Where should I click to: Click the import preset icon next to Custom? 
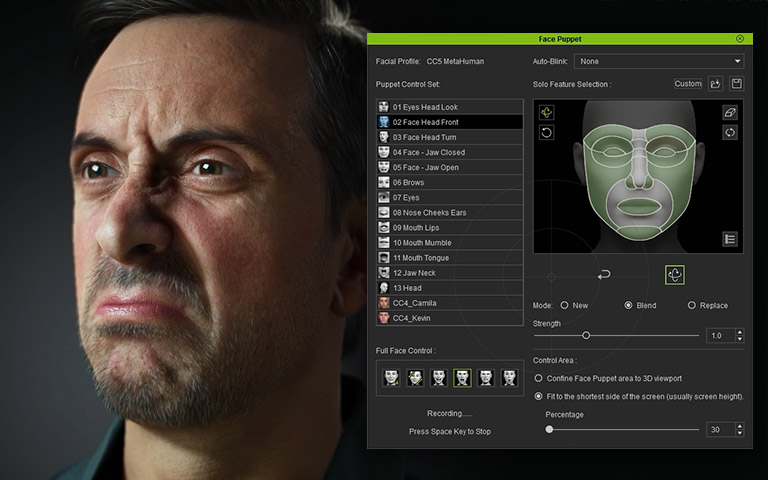pyautogui.click(x=716, y=84)
